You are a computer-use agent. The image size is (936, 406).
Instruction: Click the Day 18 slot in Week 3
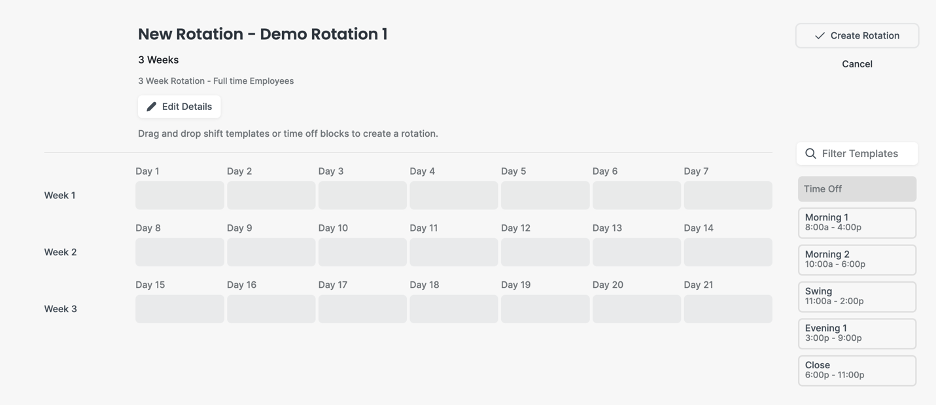454,309
